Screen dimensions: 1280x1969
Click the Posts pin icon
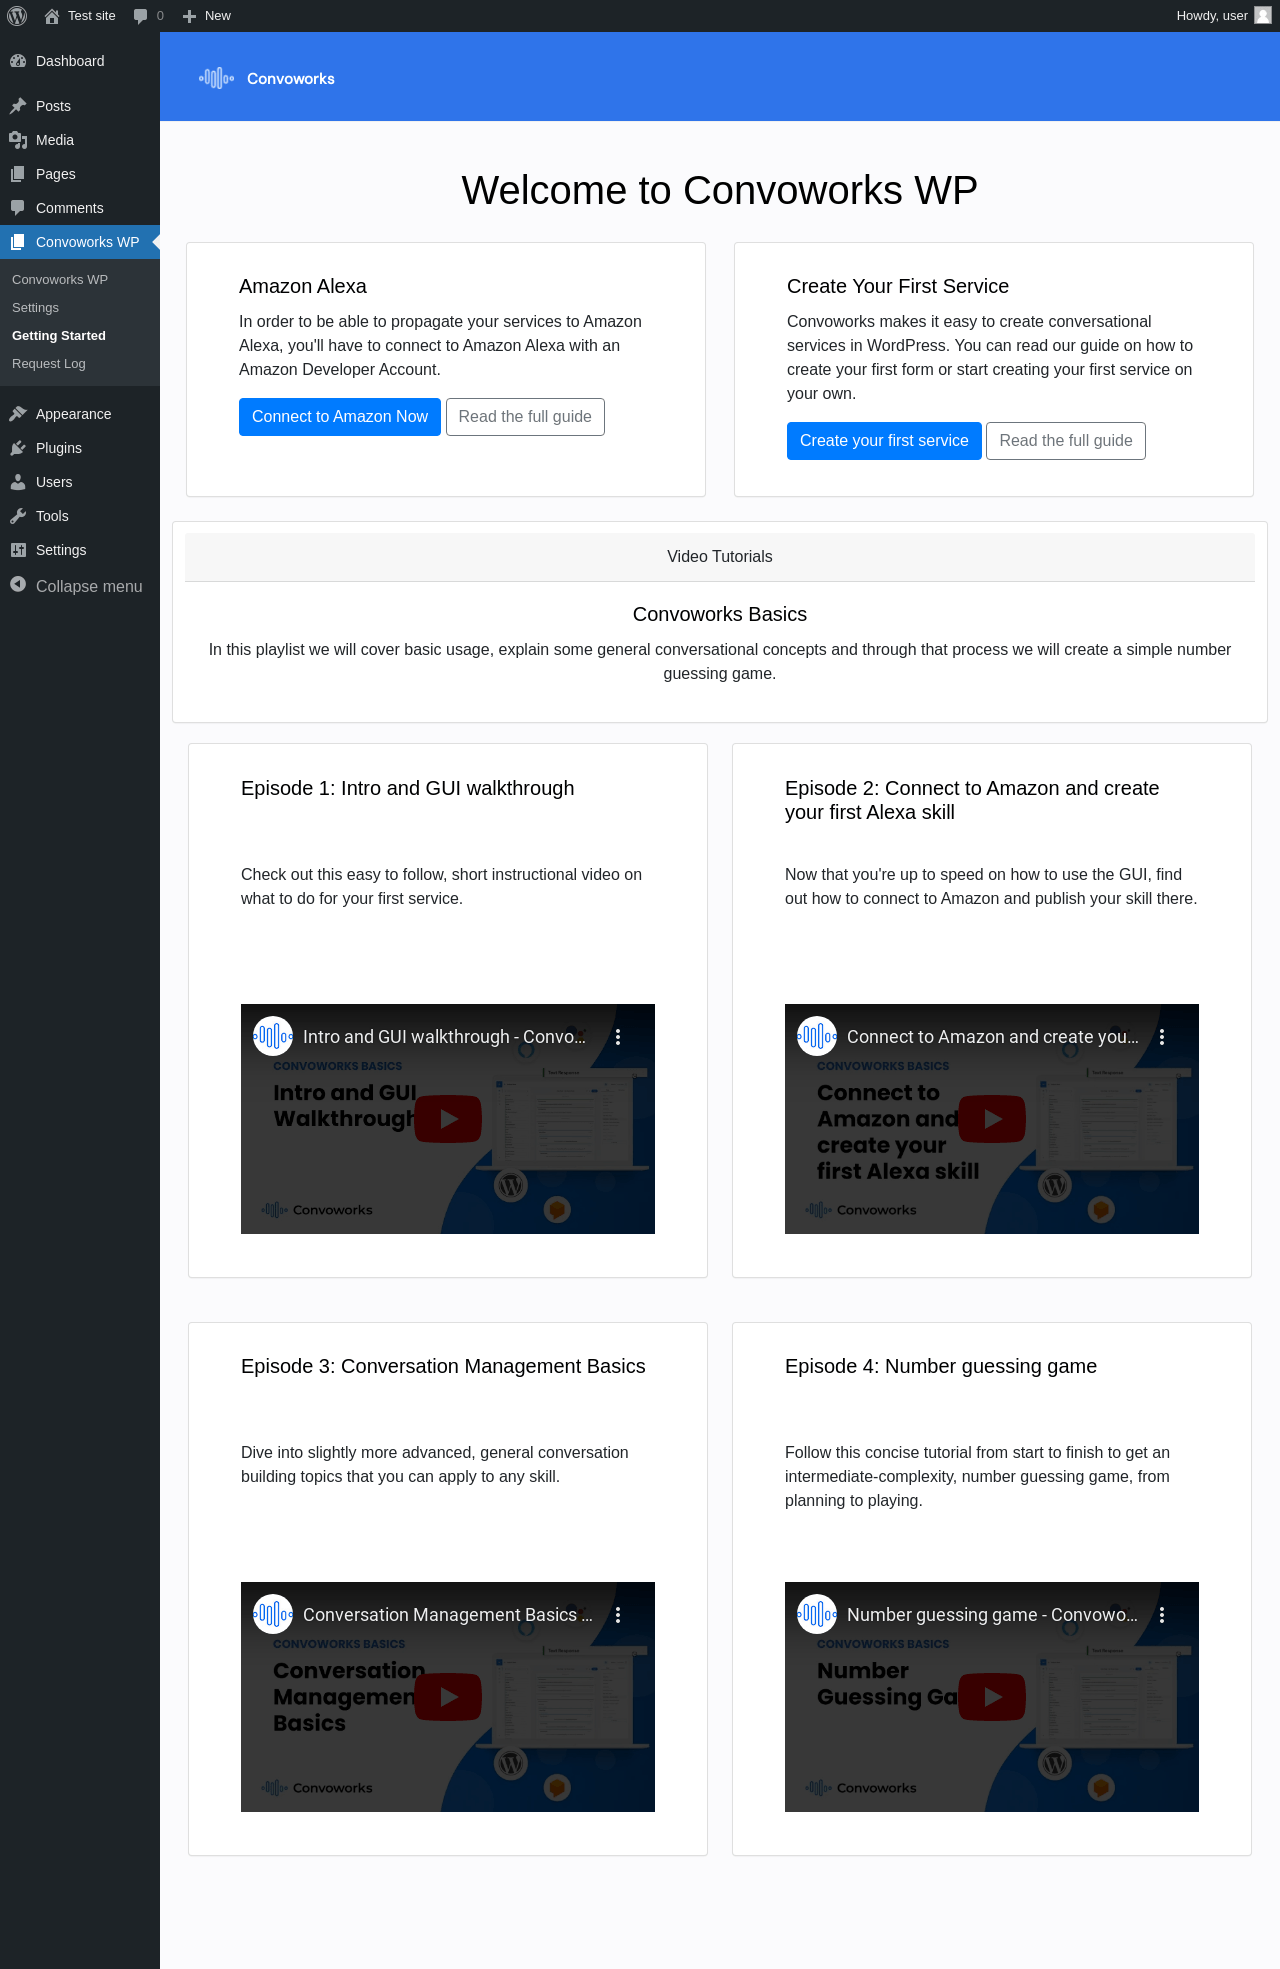[18, 106]
